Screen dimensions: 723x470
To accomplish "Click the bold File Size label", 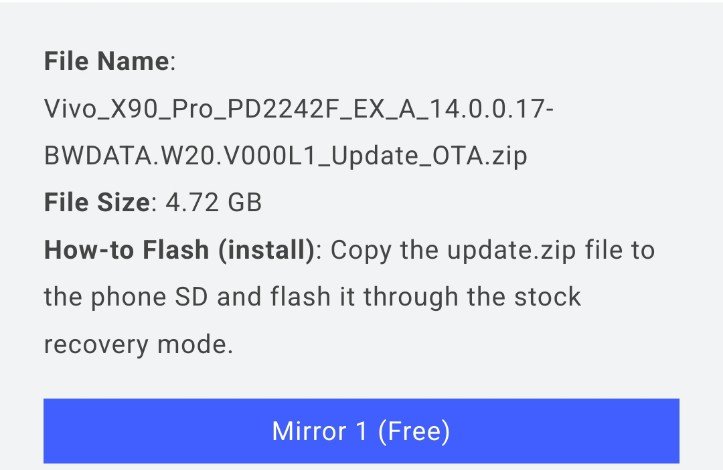I will [x=96, y=203].
